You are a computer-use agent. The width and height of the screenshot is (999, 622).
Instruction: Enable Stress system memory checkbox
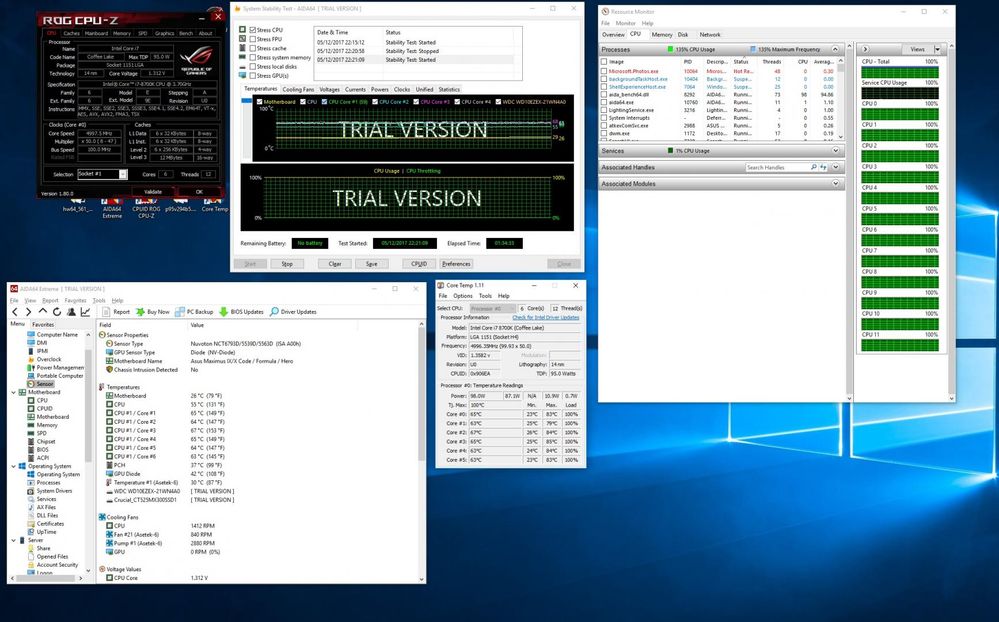click(253, 57)
